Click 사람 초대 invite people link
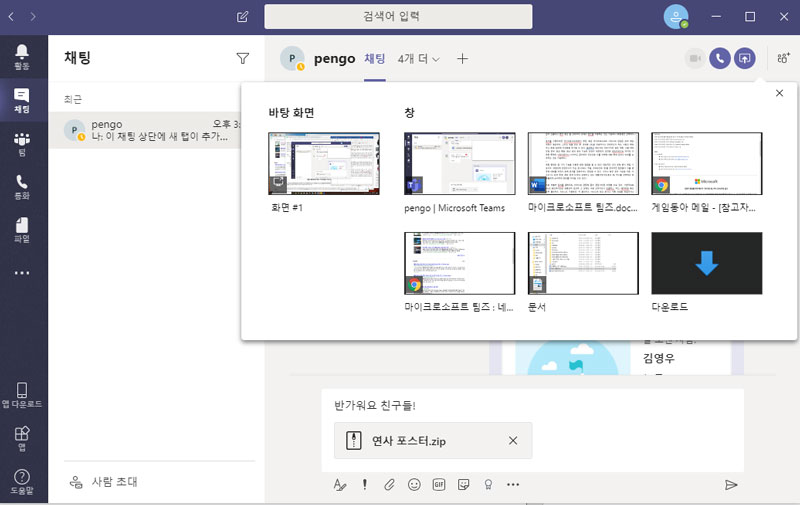This screenshot has height=505, width=800. [x=104, y=482]
